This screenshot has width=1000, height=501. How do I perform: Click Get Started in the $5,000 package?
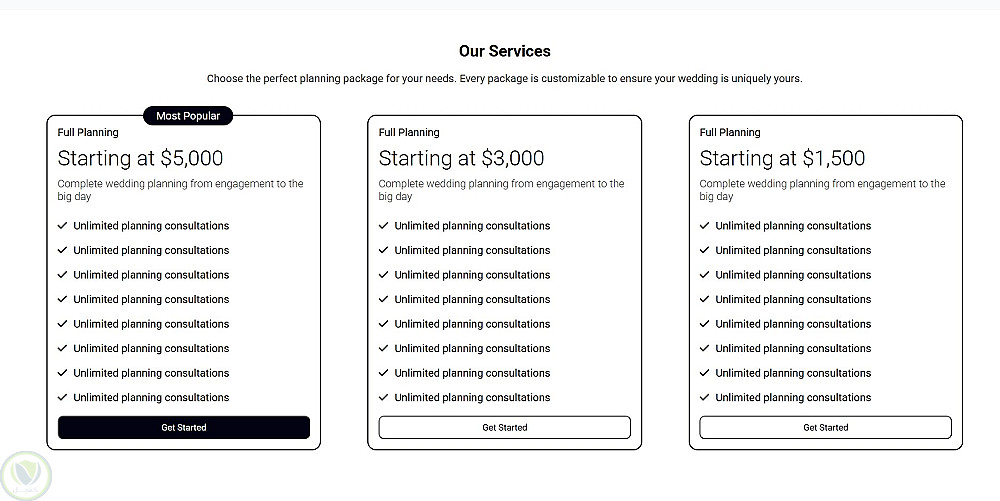point(184,428)
